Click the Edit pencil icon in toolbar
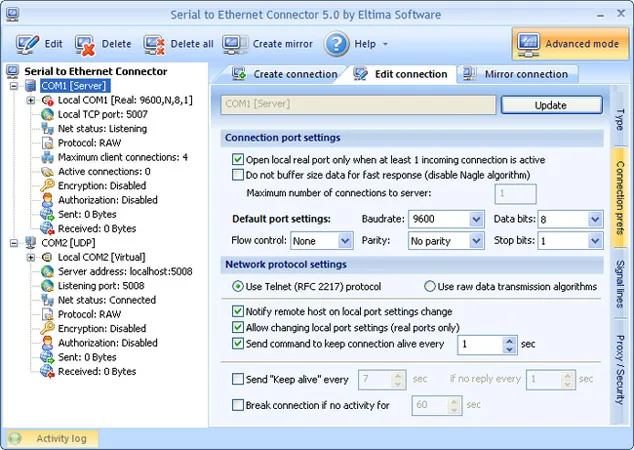634x450 pixels. (x=27, y=44)
